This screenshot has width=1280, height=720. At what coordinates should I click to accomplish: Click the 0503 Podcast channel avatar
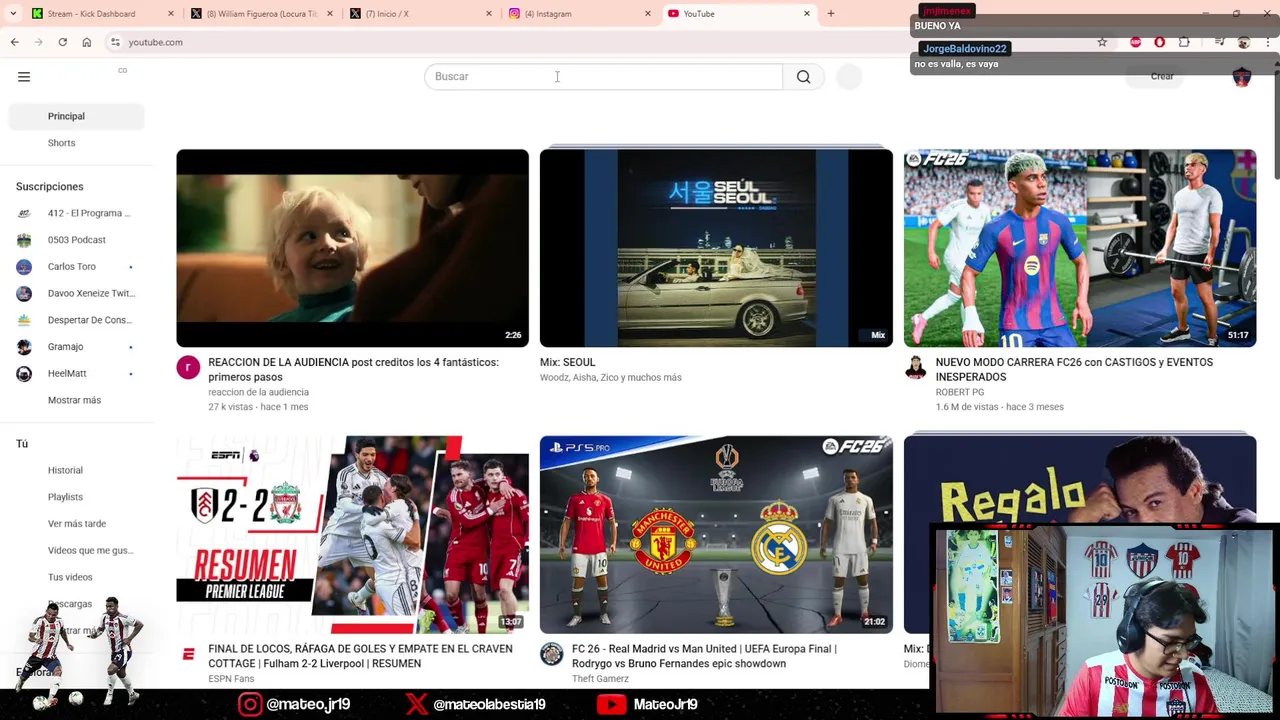pyautogui.click(x=24, y=240)
